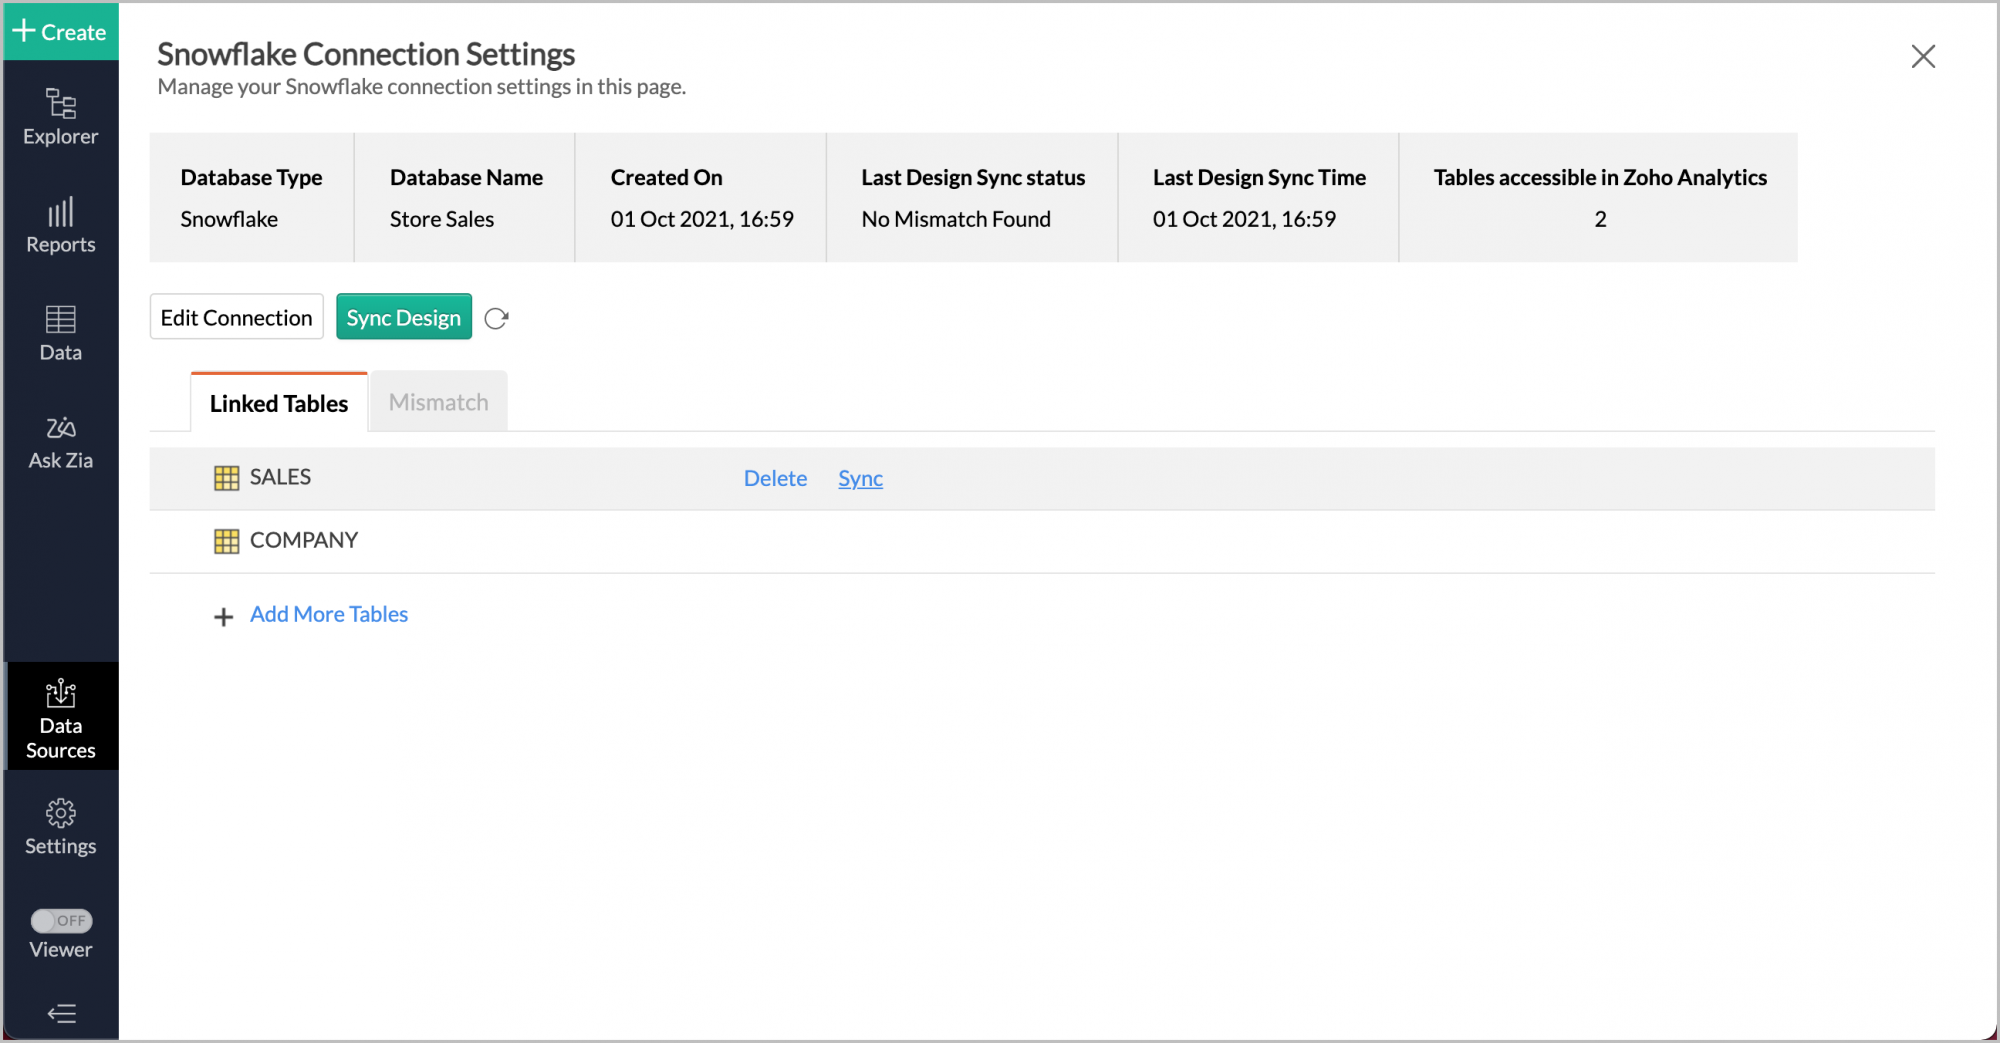Click the refresh icon beside Sync Design
The height and width of the screenshot is (1043, 2000).
496,318
